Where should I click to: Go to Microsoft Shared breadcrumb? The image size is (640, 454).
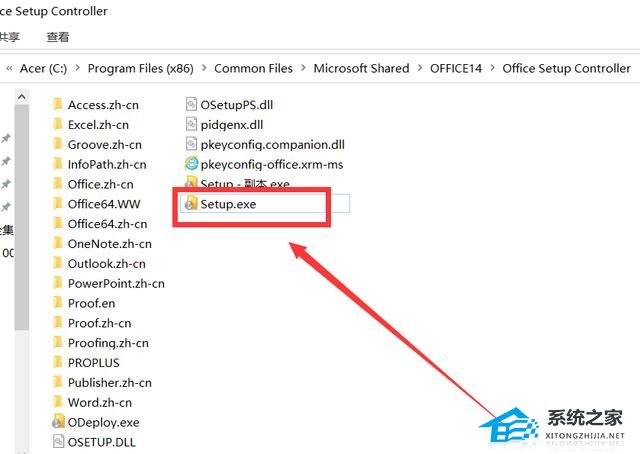coord(361,68)
